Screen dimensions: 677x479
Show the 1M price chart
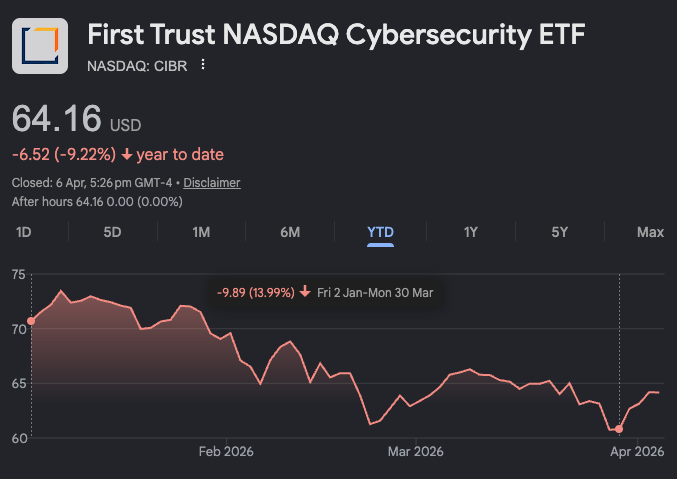point(201,232)
